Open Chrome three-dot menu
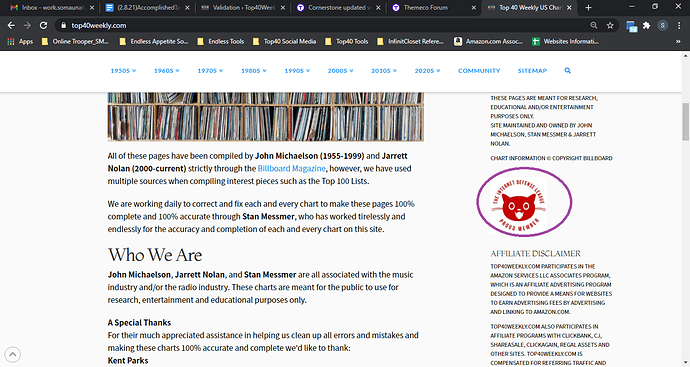 point(679,26)
